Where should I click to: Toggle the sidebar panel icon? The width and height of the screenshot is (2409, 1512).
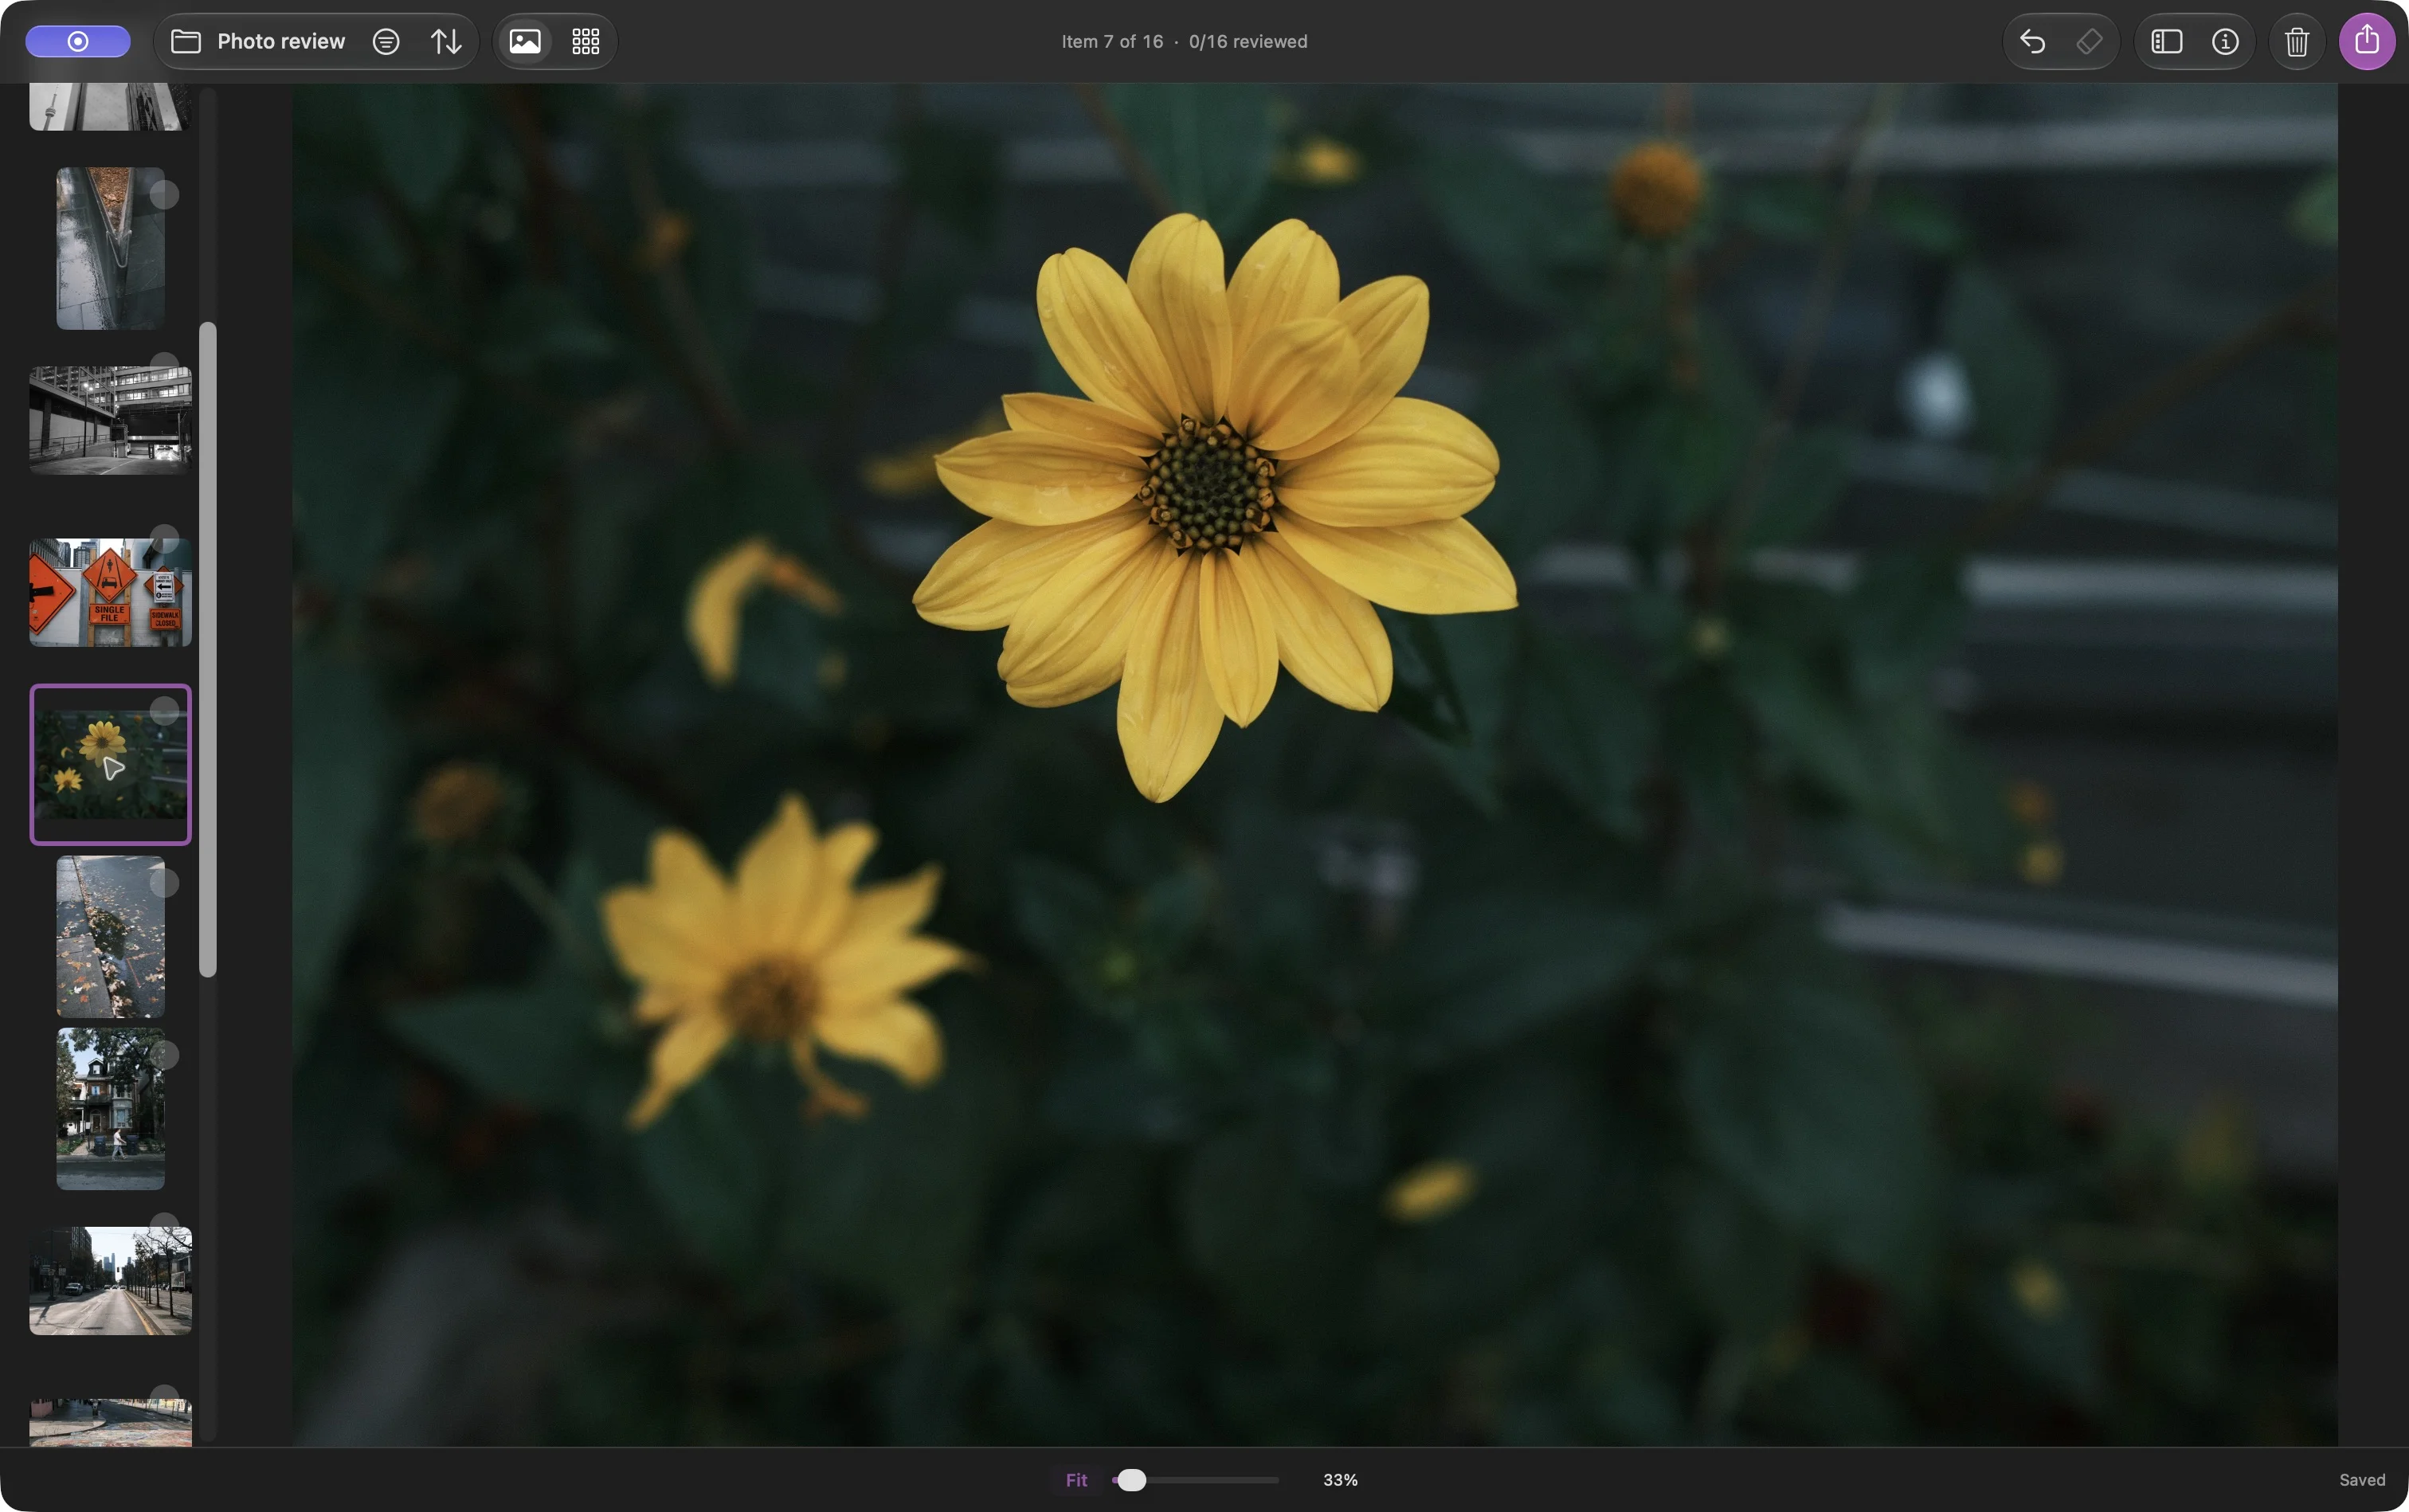(2166, 41)
